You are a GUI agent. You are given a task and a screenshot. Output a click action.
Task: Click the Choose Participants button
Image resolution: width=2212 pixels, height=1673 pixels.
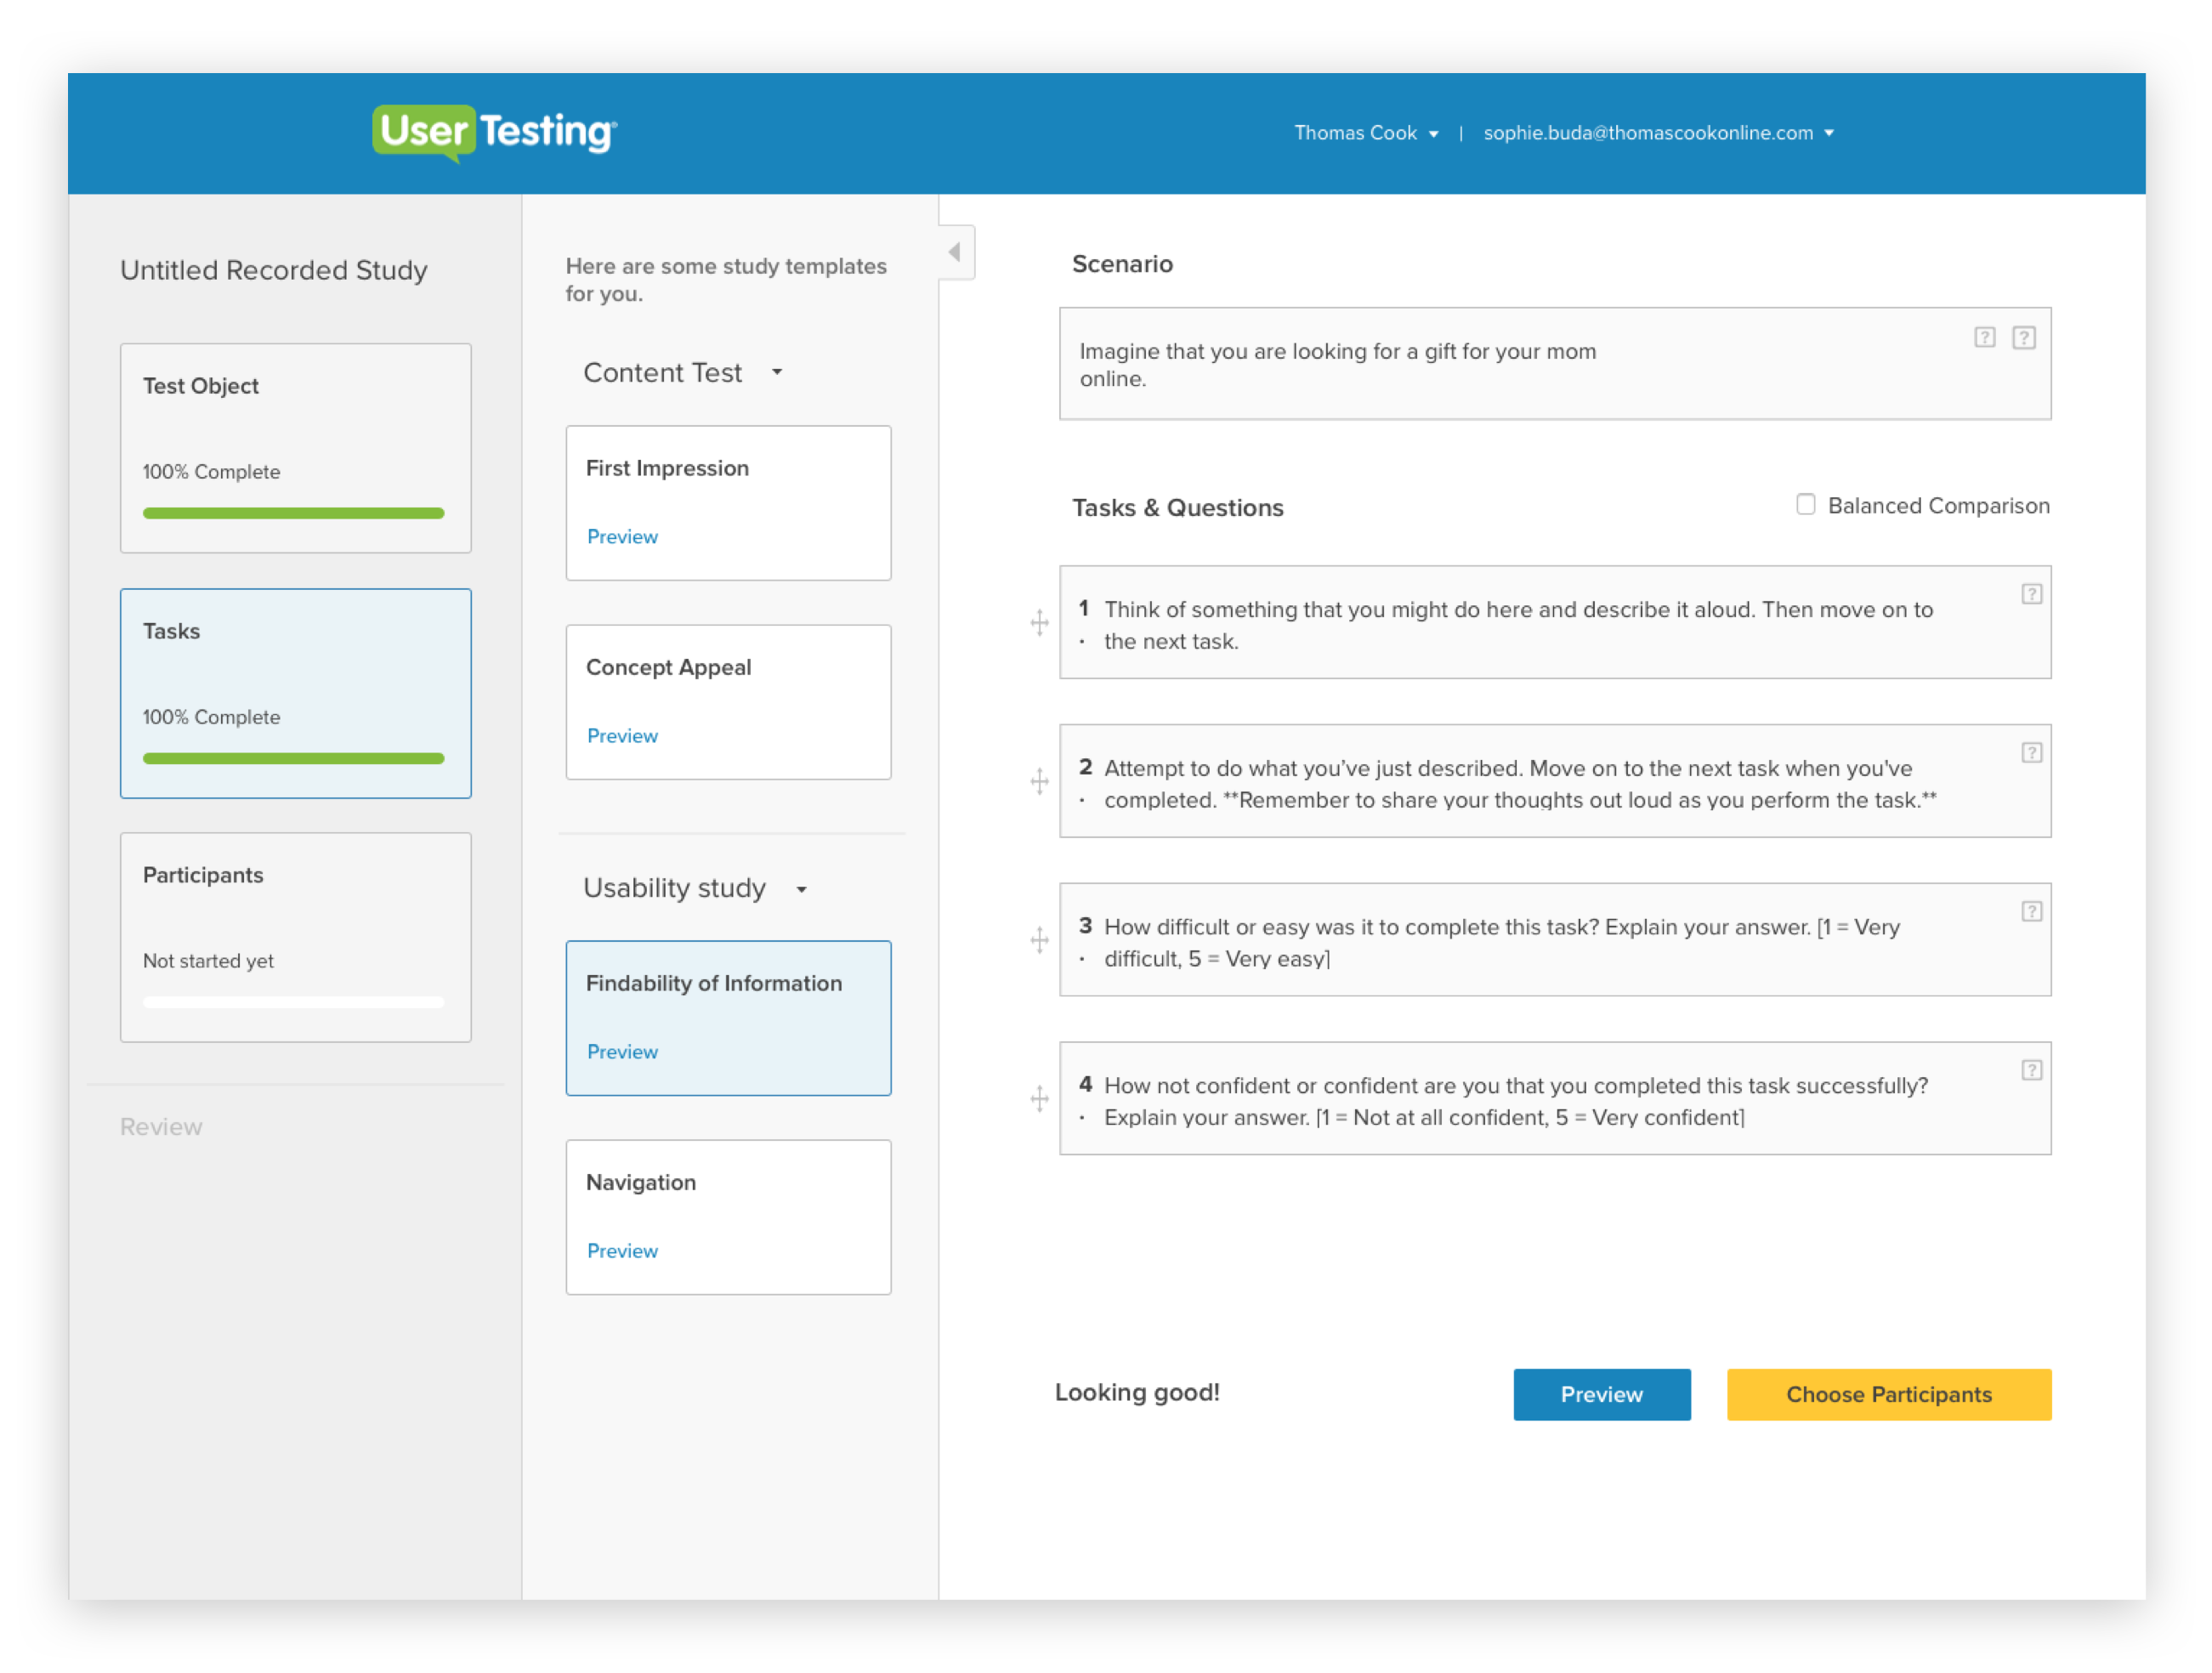click(1889, 1395)
